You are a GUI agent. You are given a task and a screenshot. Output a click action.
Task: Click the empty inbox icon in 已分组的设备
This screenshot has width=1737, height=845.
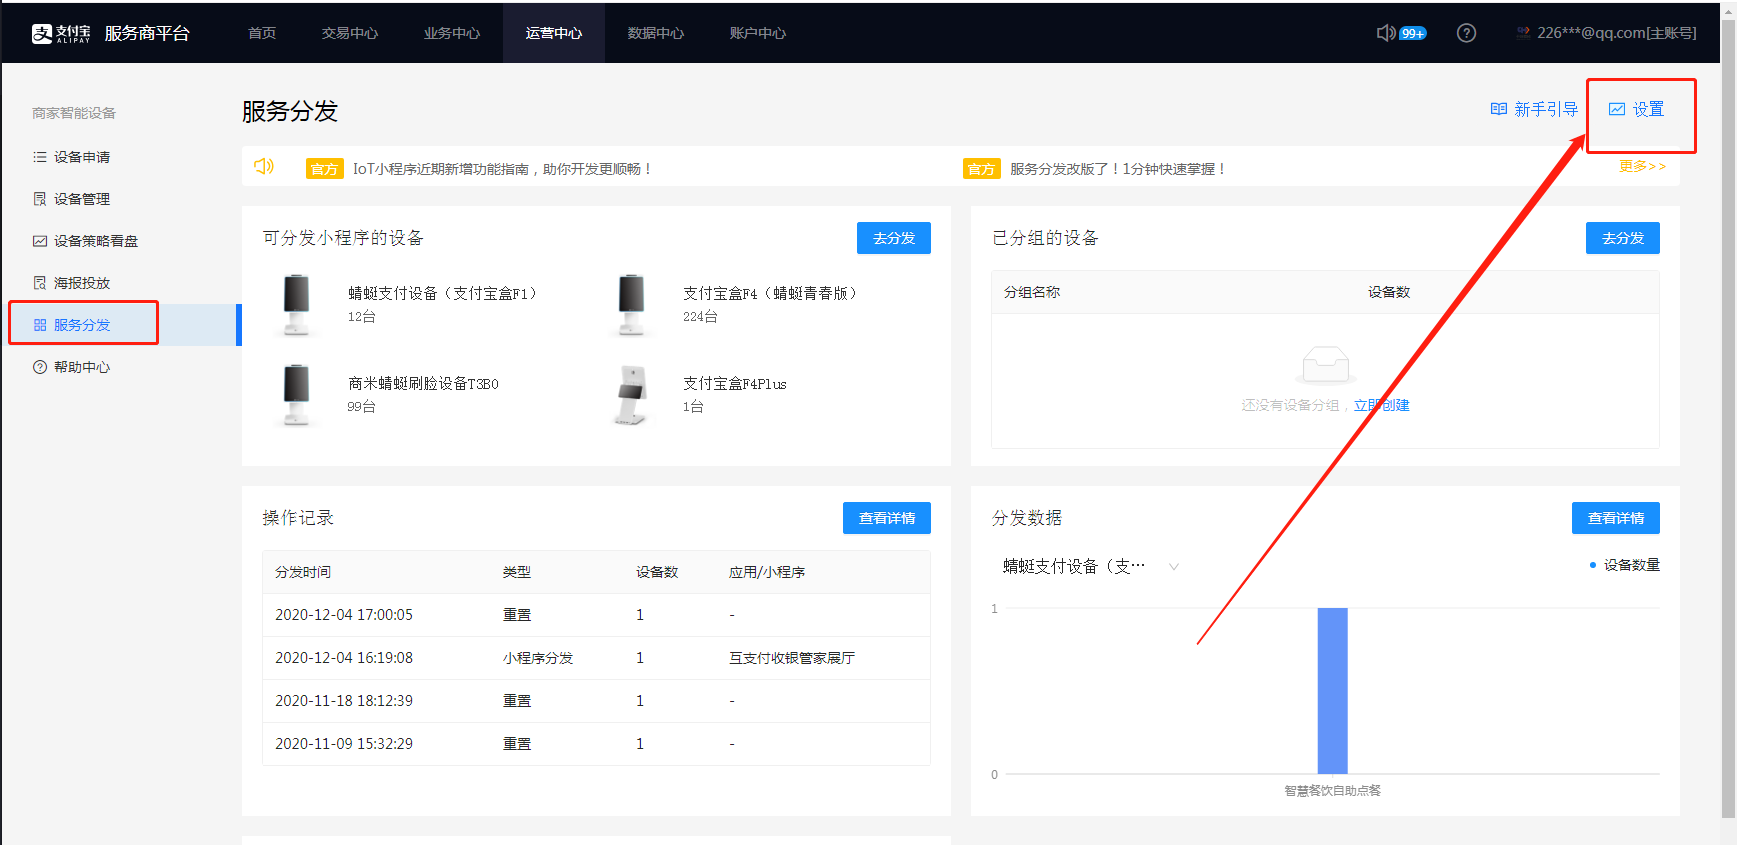click(x=1326, y=365)
